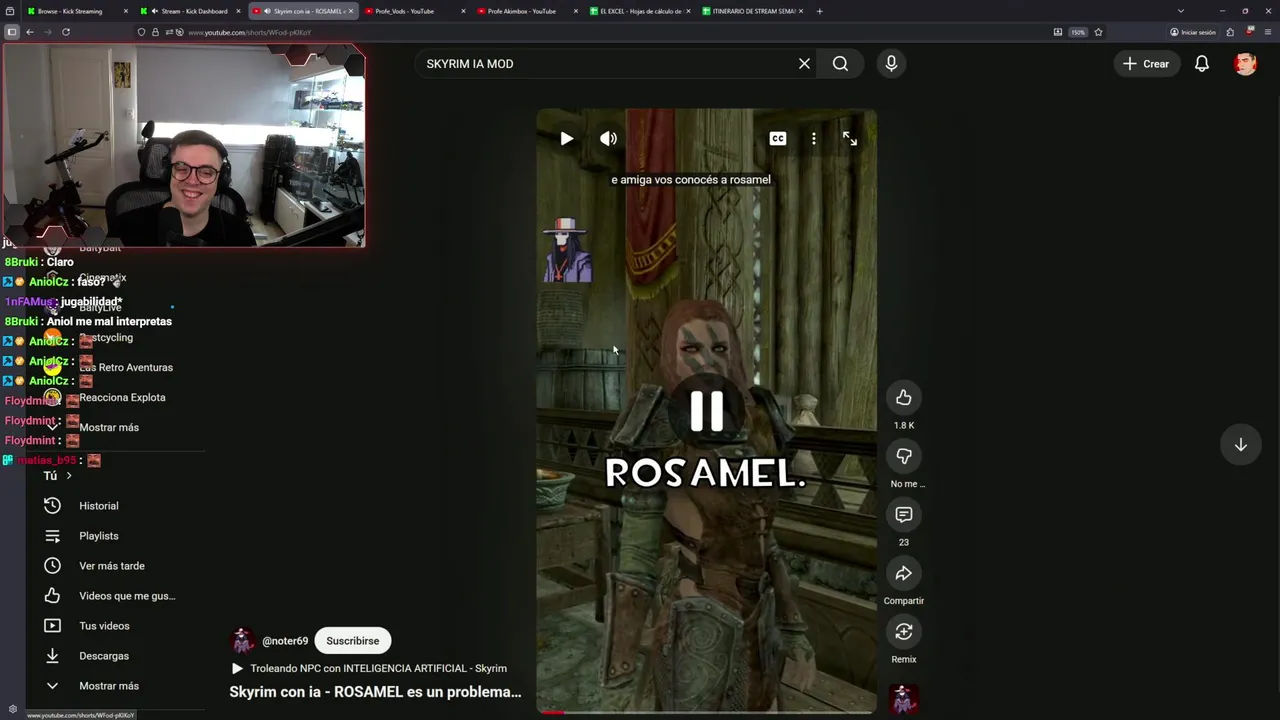The width and height of the screenshot is (1280, 720).
Task: Open the comments showing 23
Action: pyautogui.click(x=904, y=515)
